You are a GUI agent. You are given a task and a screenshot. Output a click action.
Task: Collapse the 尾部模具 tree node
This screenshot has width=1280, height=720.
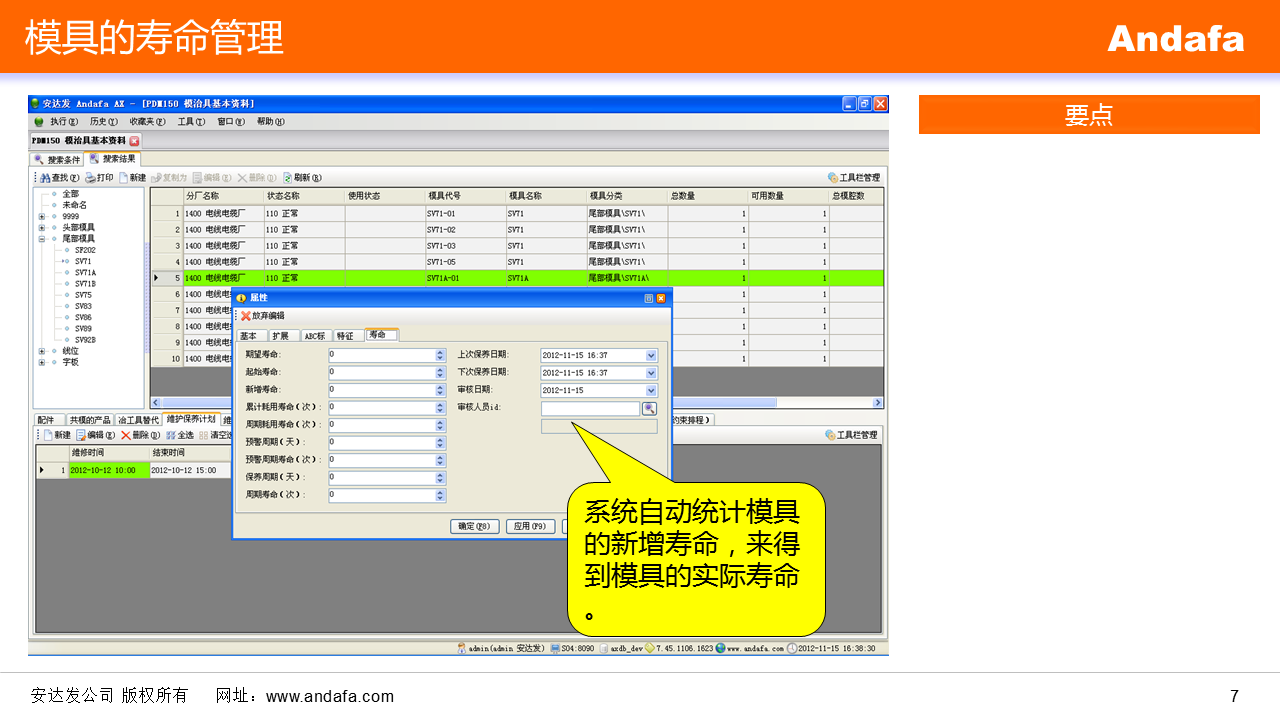tap(42, 239)
